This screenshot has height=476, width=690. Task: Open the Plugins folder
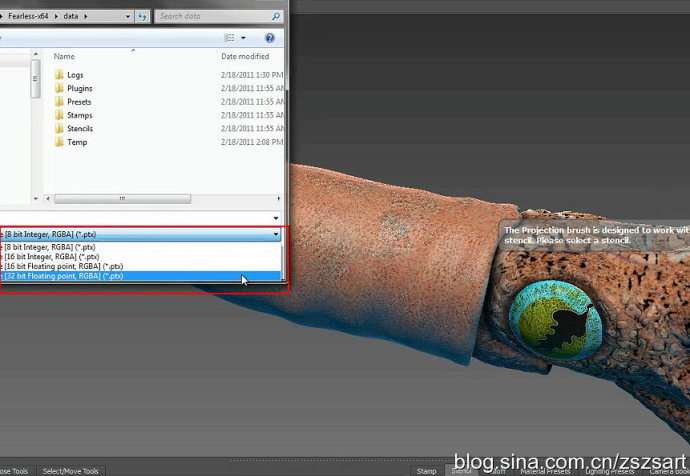(x=79, y=88)
